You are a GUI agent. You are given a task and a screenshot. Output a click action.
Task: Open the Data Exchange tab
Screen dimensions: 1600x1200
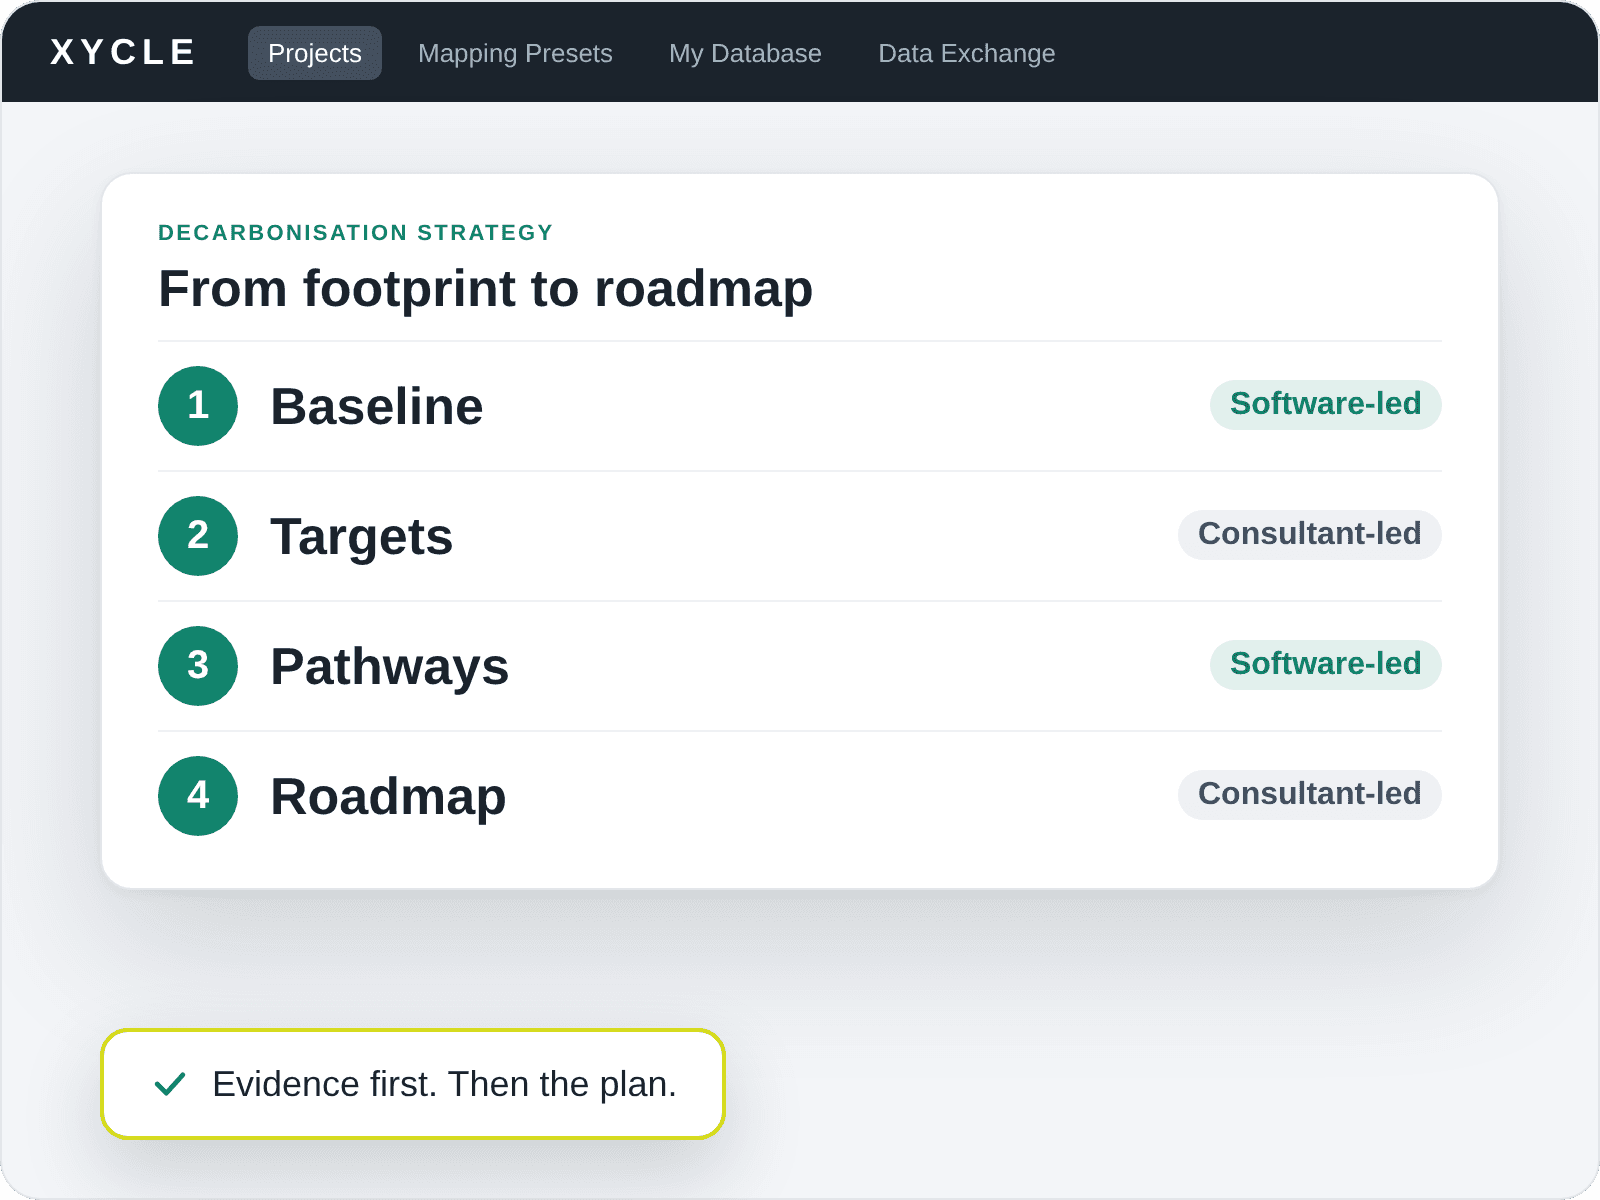(967, 53)
